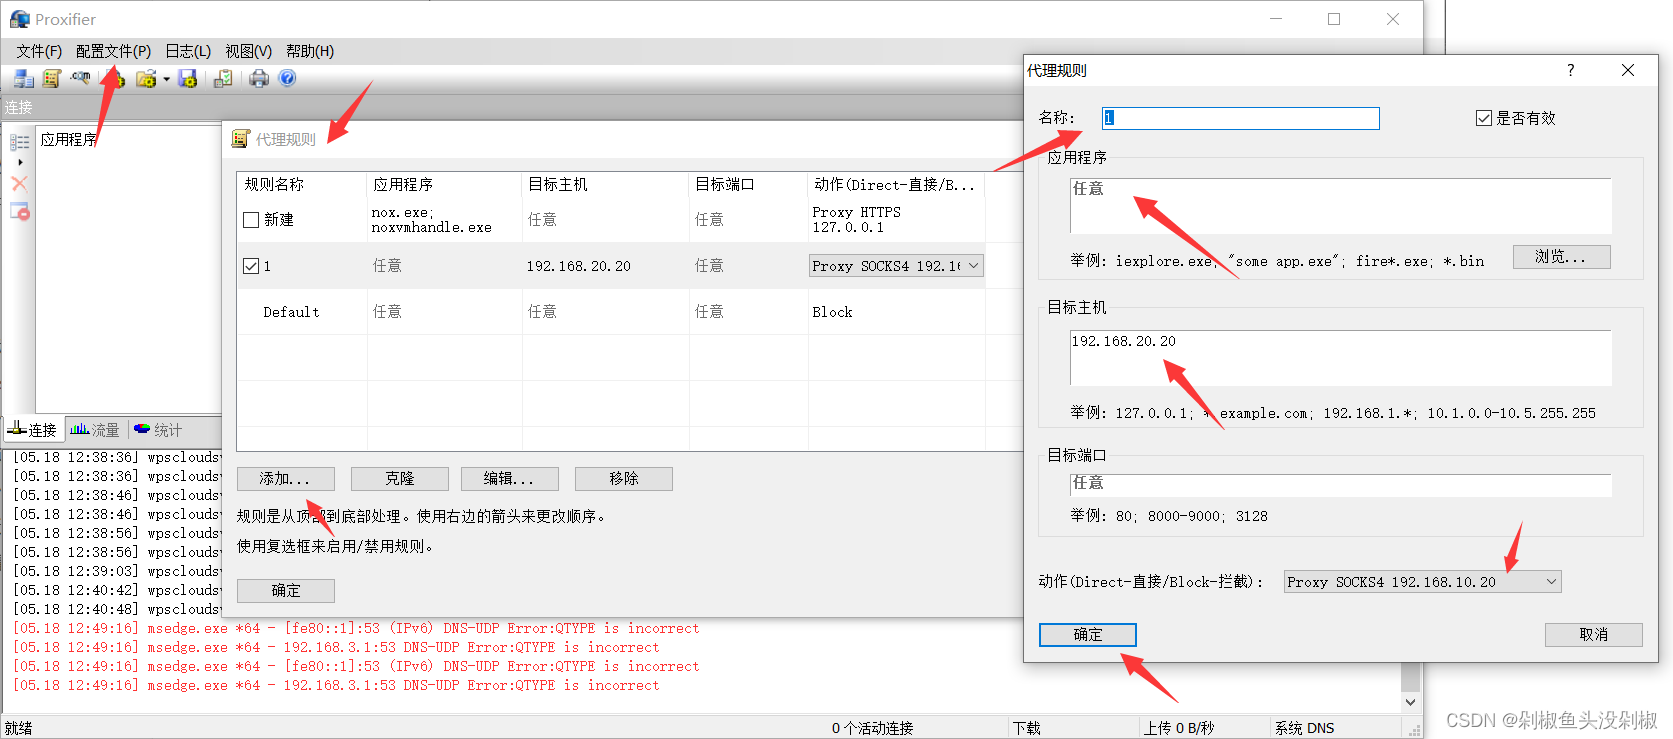The height and width of the screenshot is (739, 1673).
Task: Switch to the 连接 tab
Action: pyautogui.click(x=33, y=430)
